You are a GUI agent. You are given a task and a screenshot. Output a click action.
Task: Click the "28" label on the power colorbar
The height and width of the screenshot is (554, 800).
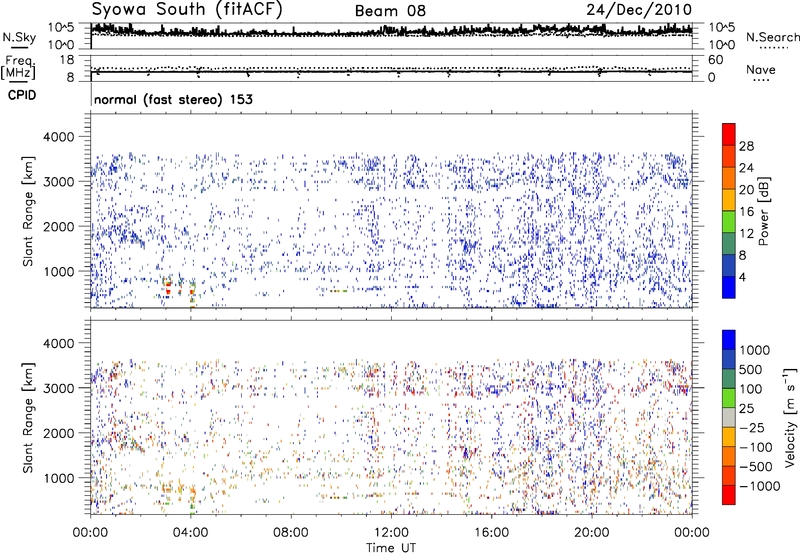tap(746, 146)
